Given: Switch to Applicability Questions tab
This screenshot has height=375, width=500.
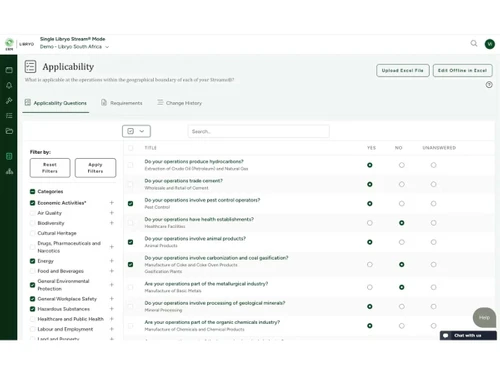Looking at the screenshot, I should 56,103.
